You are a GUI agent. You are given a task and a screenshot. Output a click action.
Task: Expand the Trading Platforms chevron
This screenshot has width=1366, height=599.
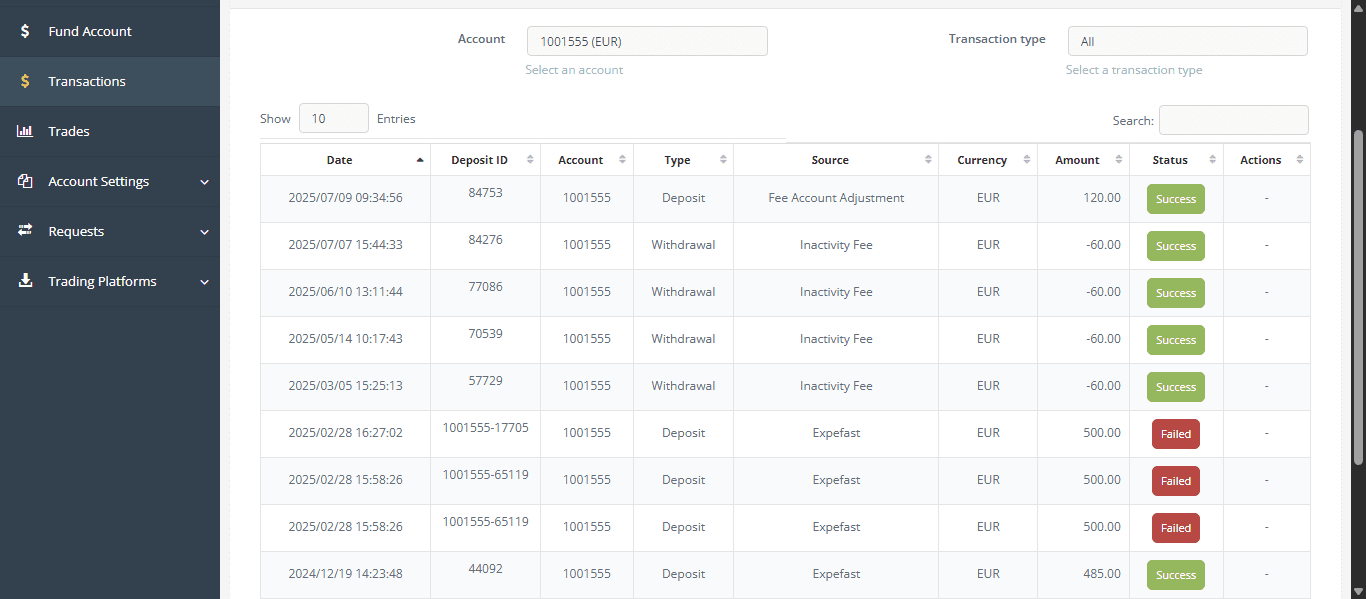tap(204, 282)
